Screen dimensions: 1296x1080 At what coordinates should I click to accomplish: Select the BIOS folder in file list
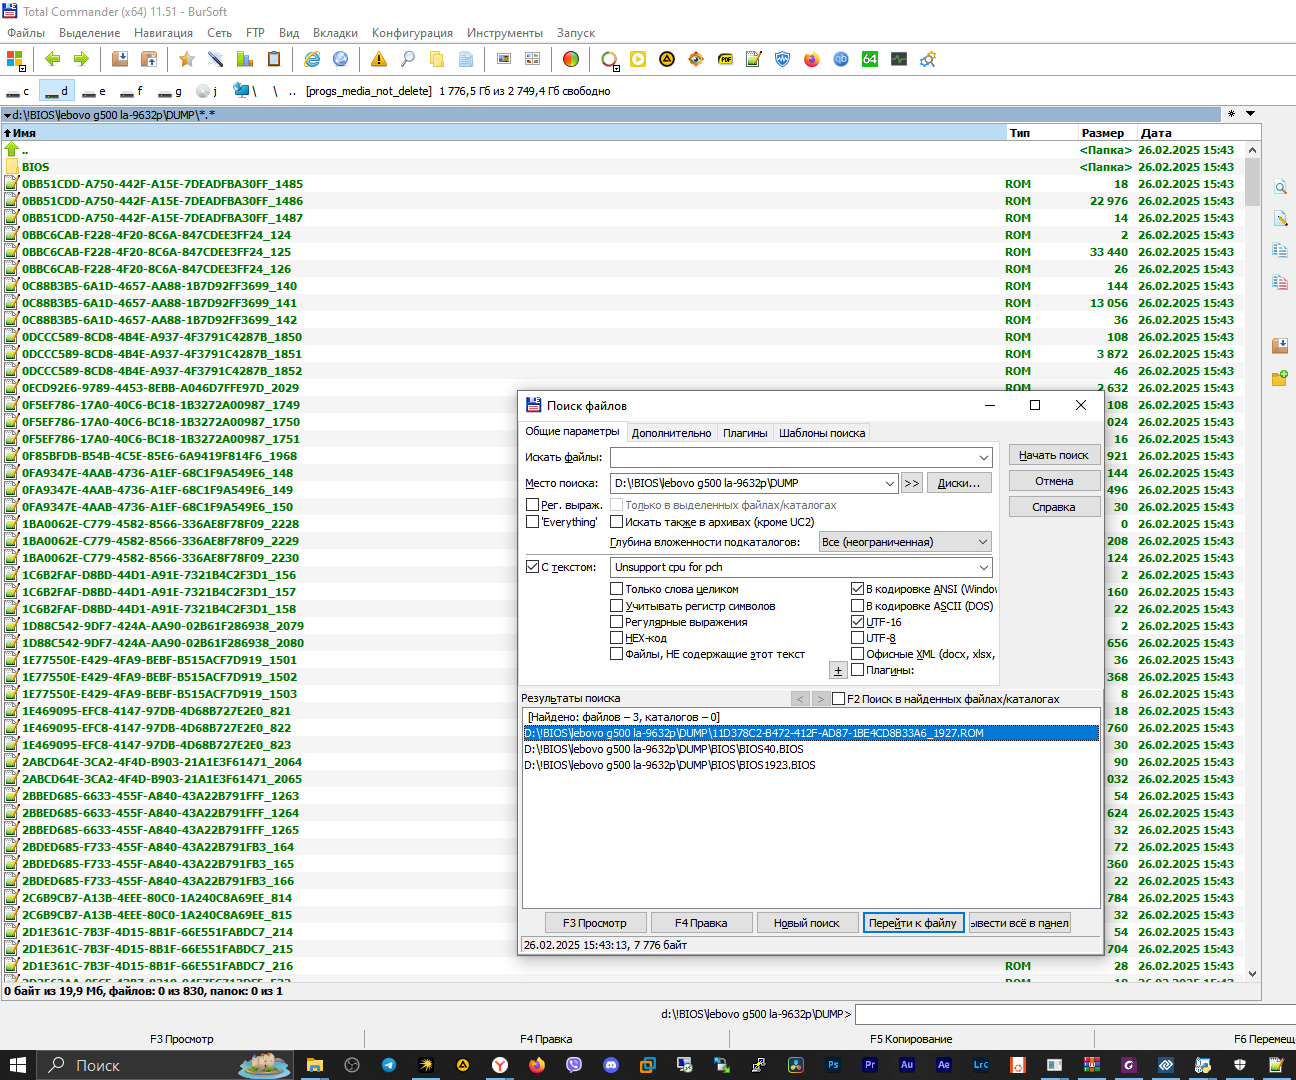tap(35, 167)
